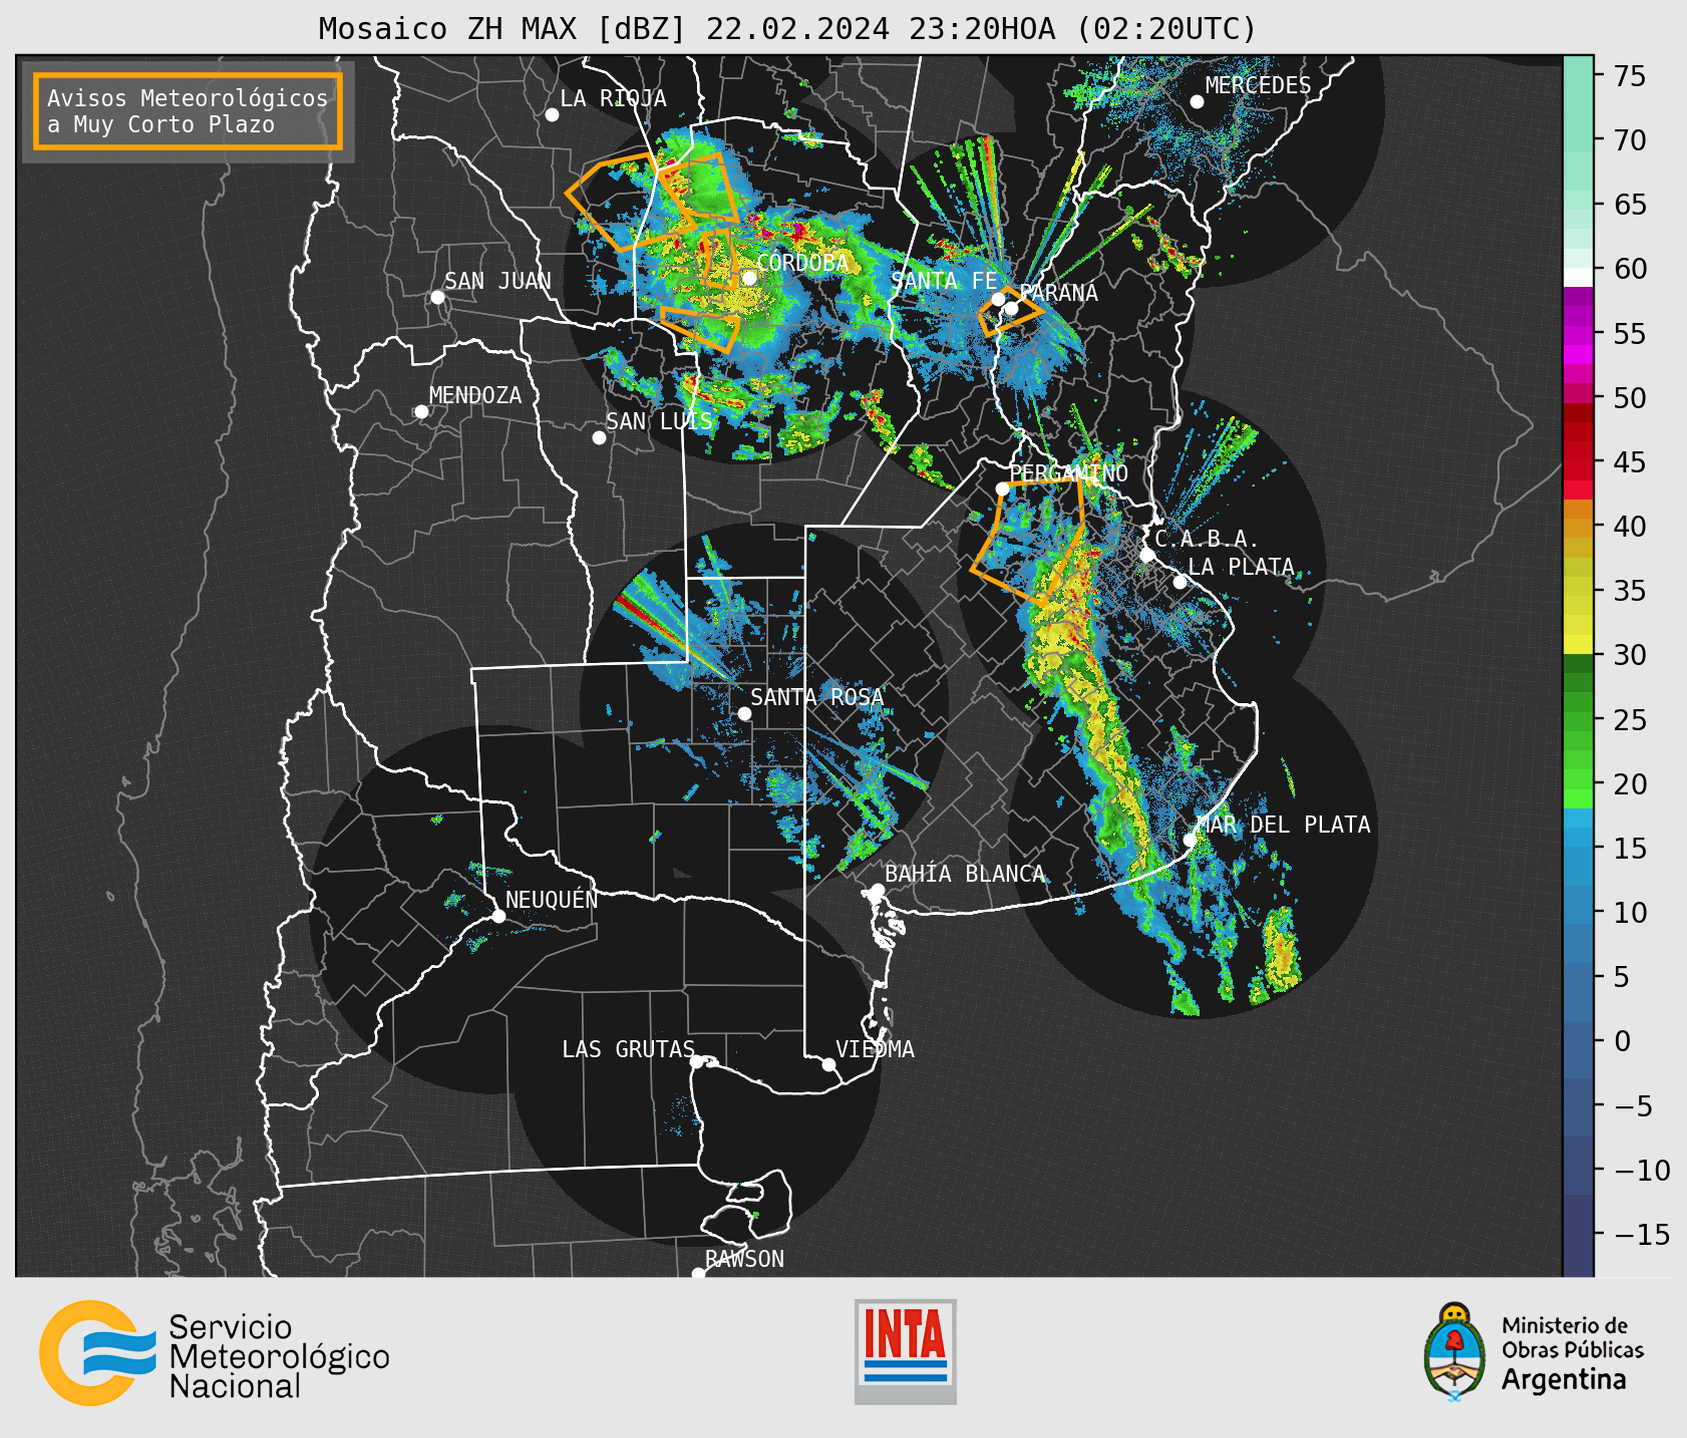Image resolution: width=1687 pixels, height=1438 pixels.
Task: Click the San Luis city marker dot
Action: point(599,437)
